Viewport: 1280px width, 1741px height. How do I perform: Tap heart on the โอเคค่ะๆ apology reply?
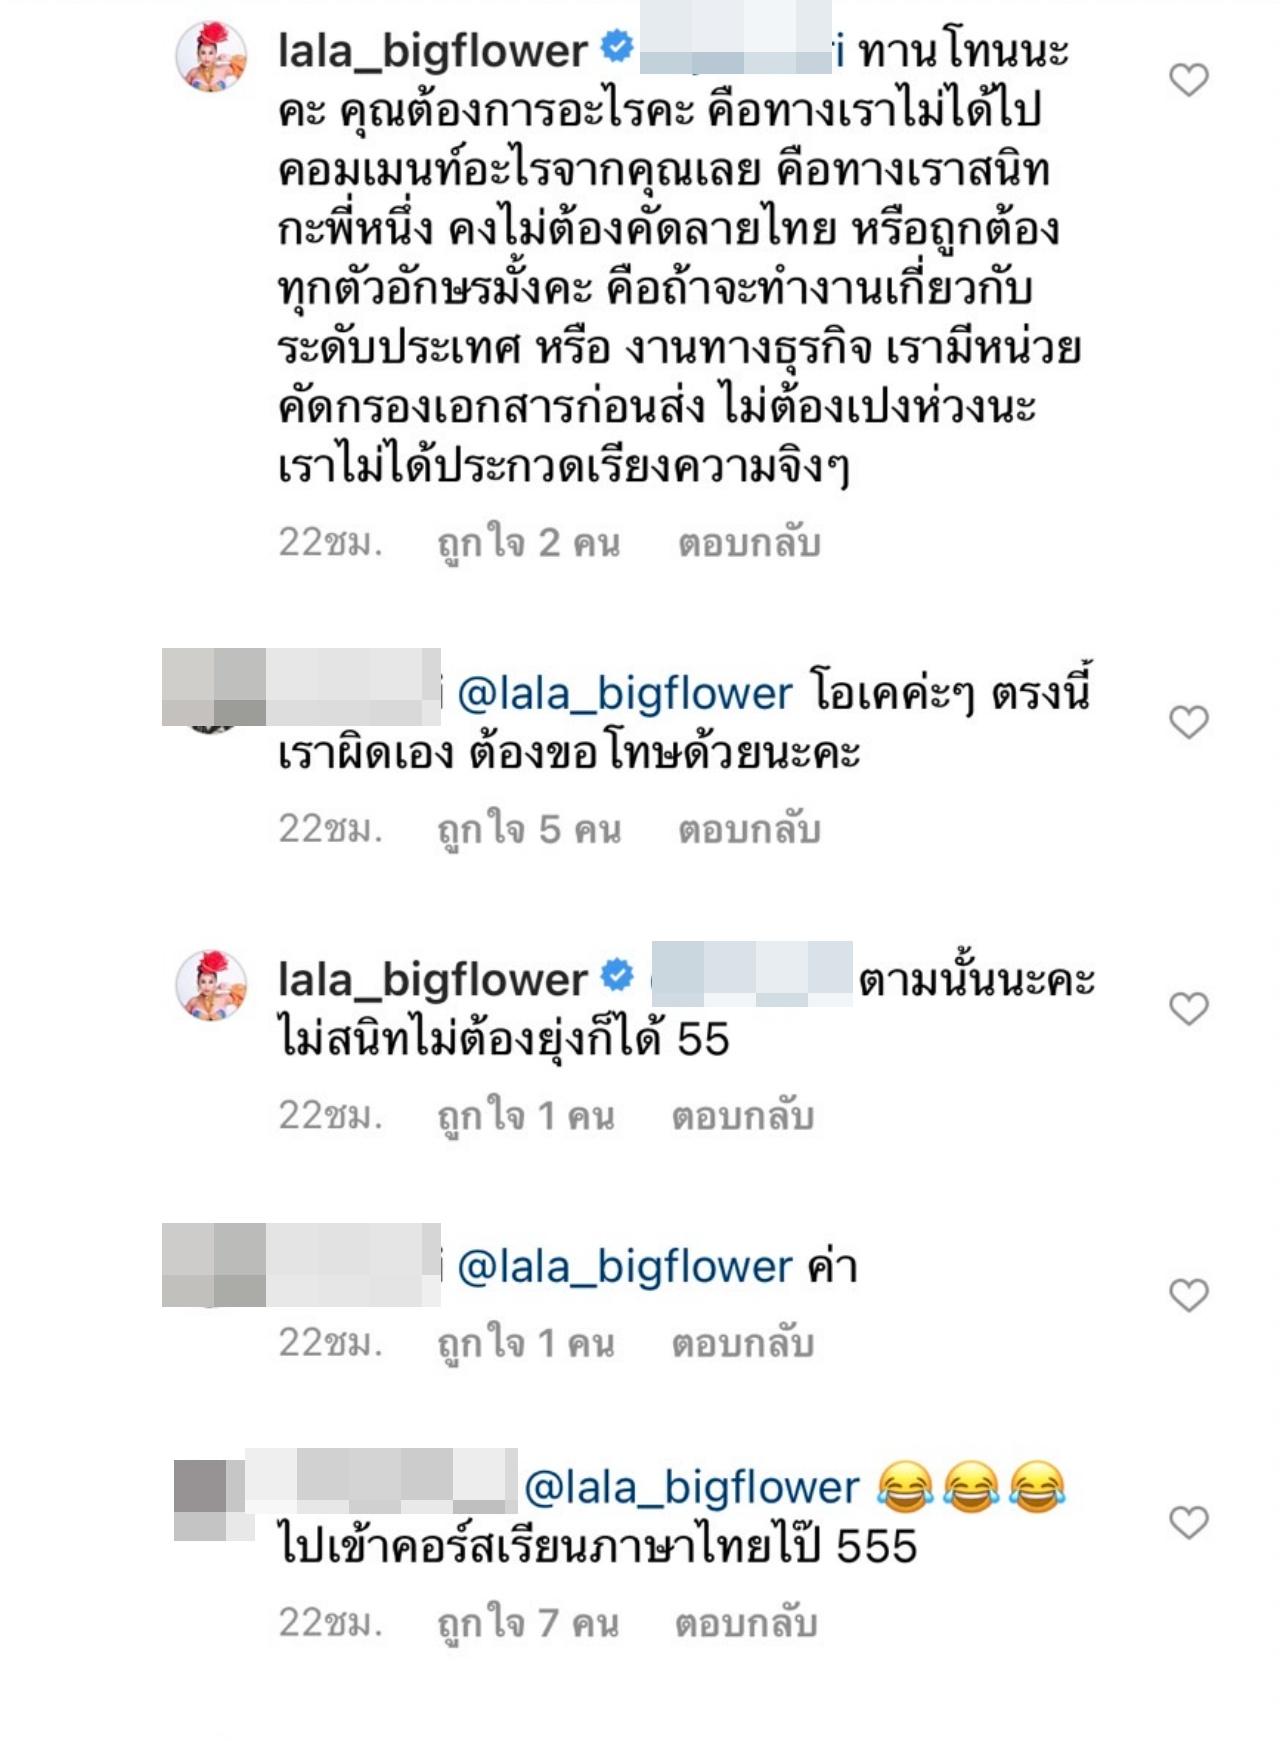pyautogui.click(x=1189, y=722)
